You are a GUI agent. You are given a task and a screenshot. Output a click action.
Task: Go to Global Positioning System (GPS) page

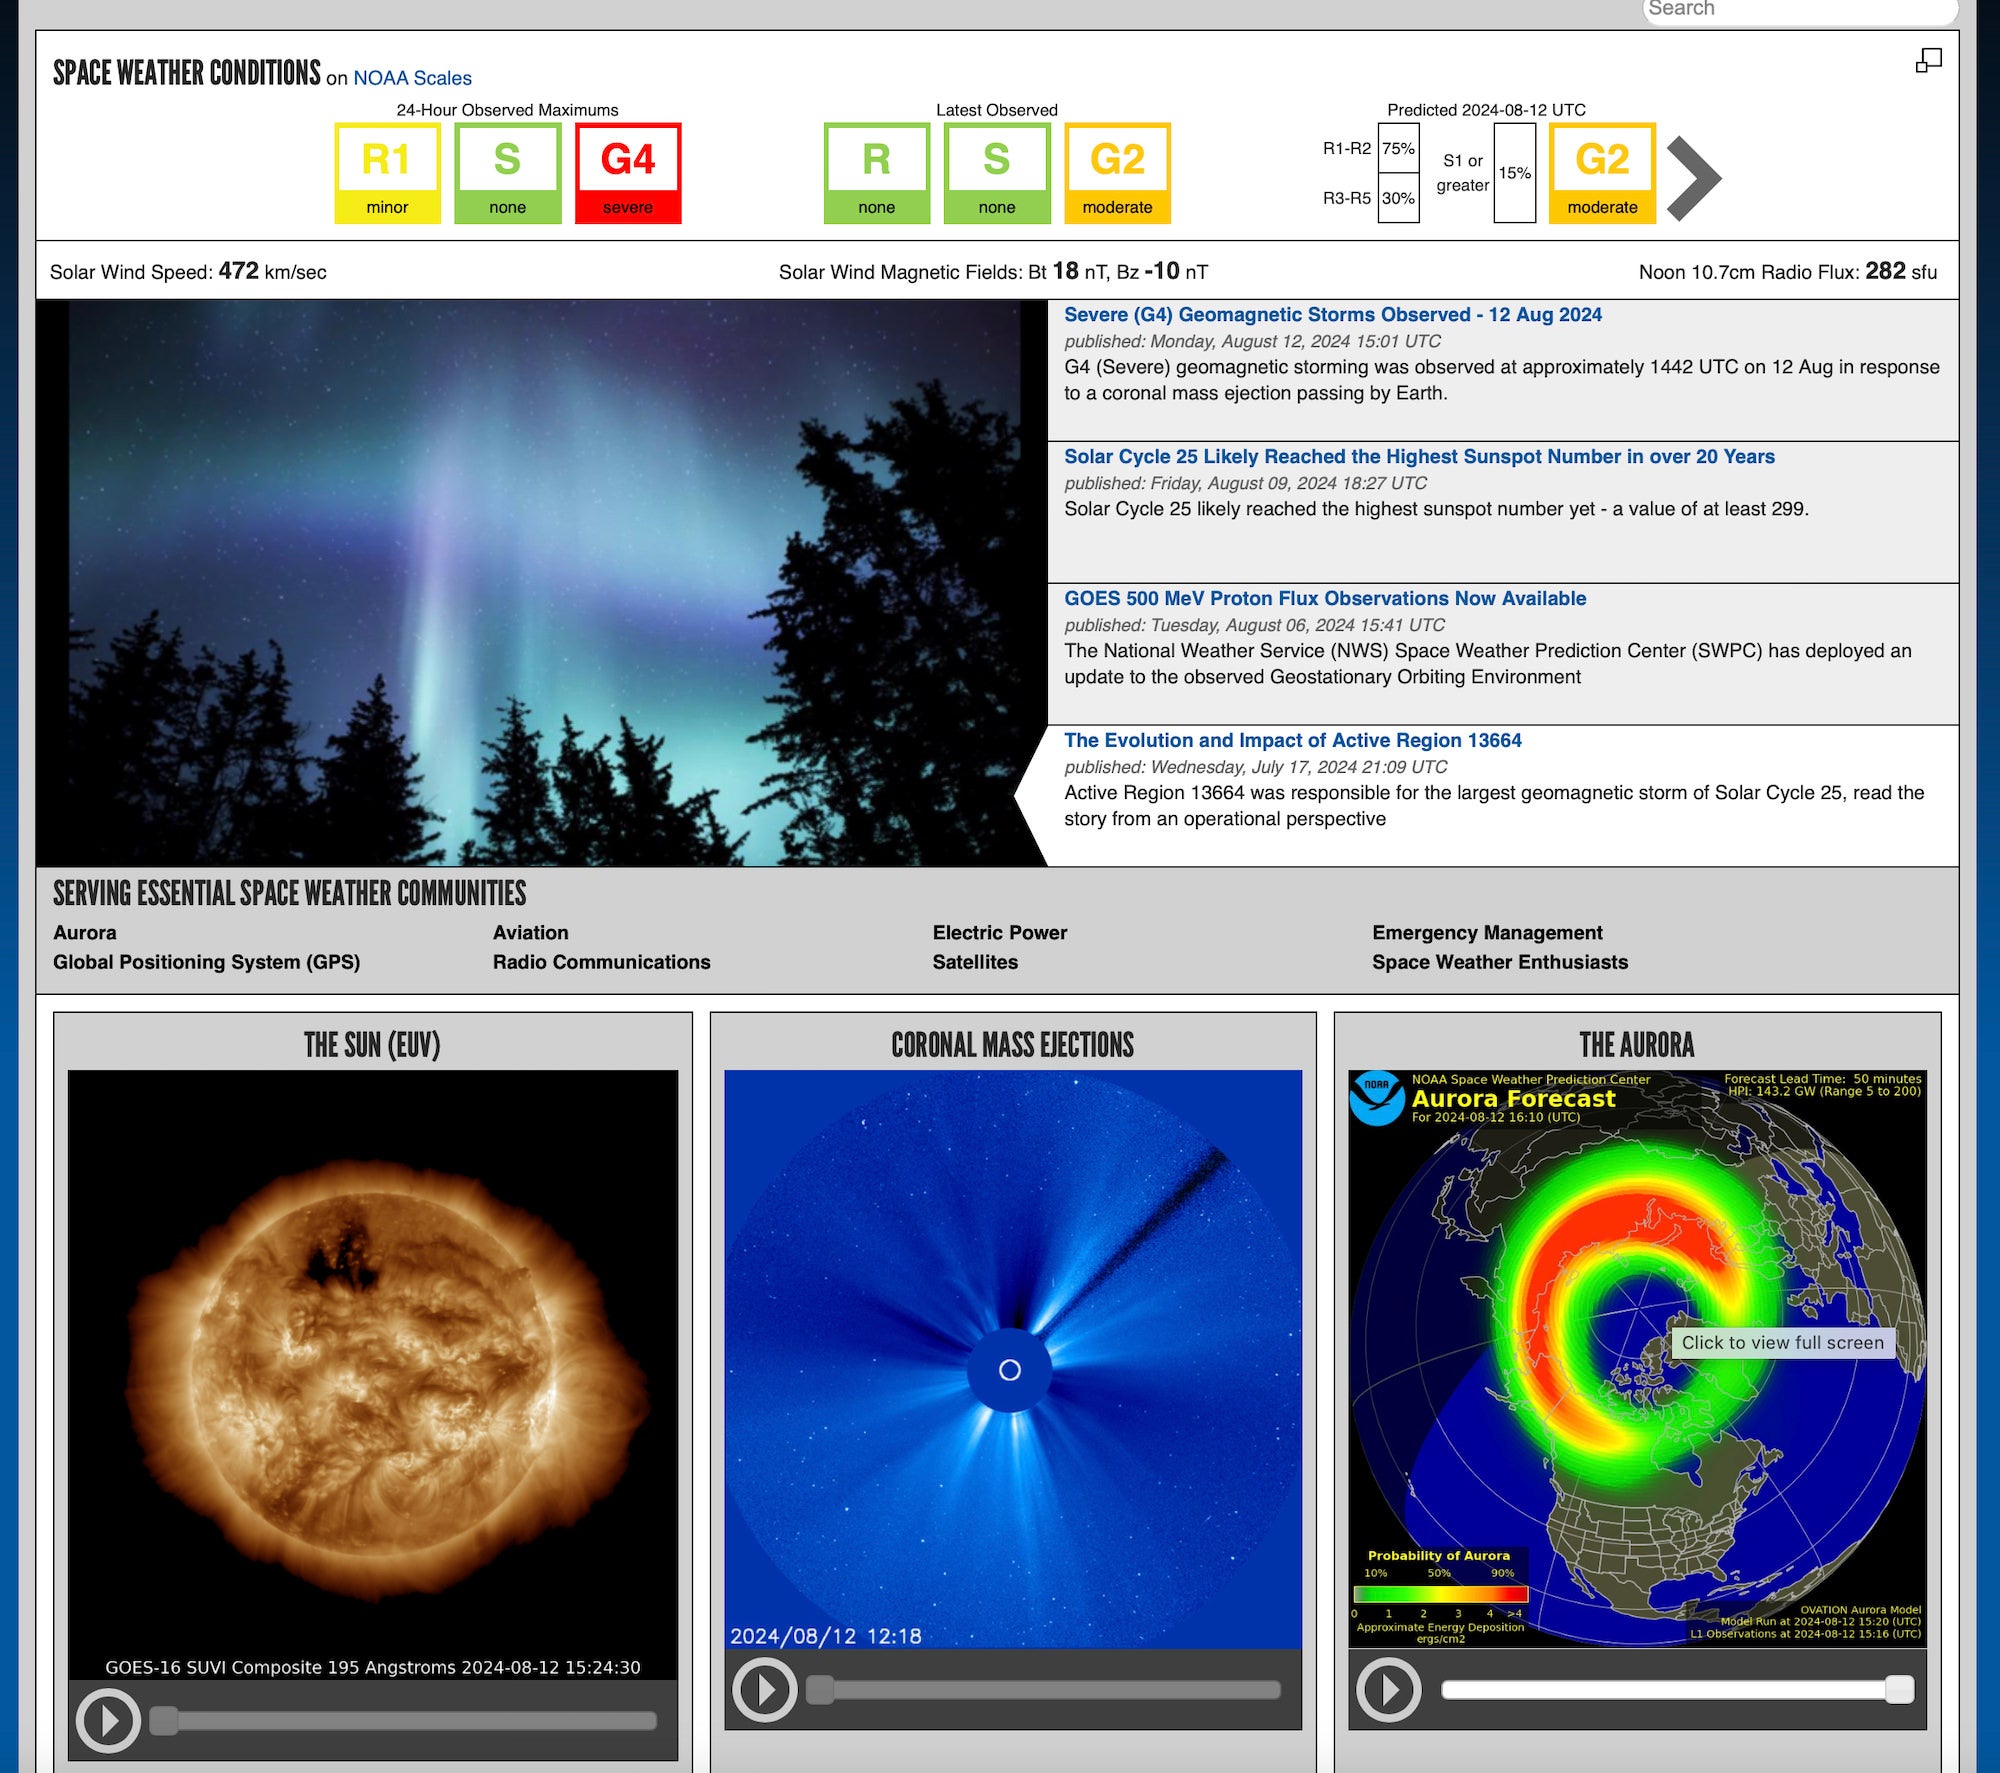(206, 962)
